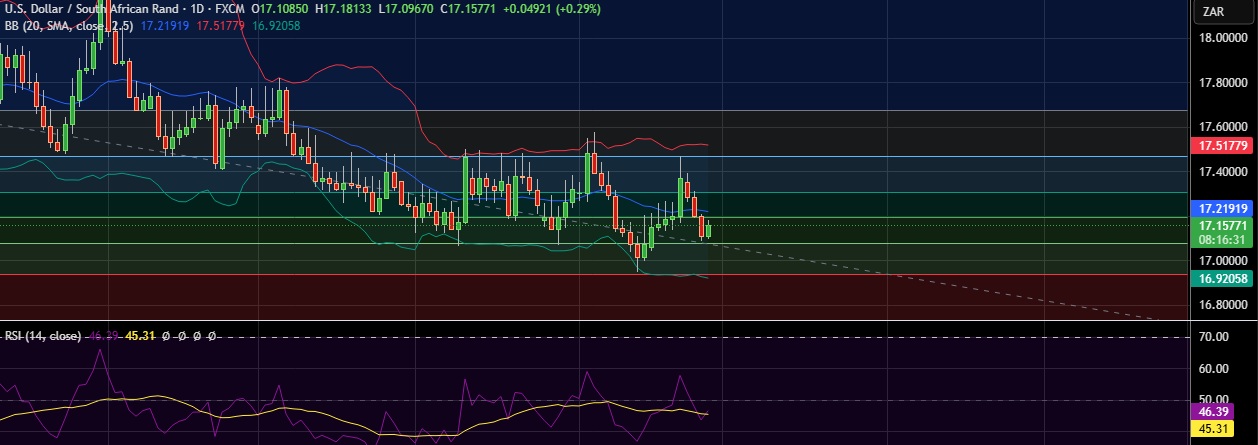Viewport: 1258px width, 445px height.
Task: Click the 16.80000 price axis tick
Action: (1225, 304)
